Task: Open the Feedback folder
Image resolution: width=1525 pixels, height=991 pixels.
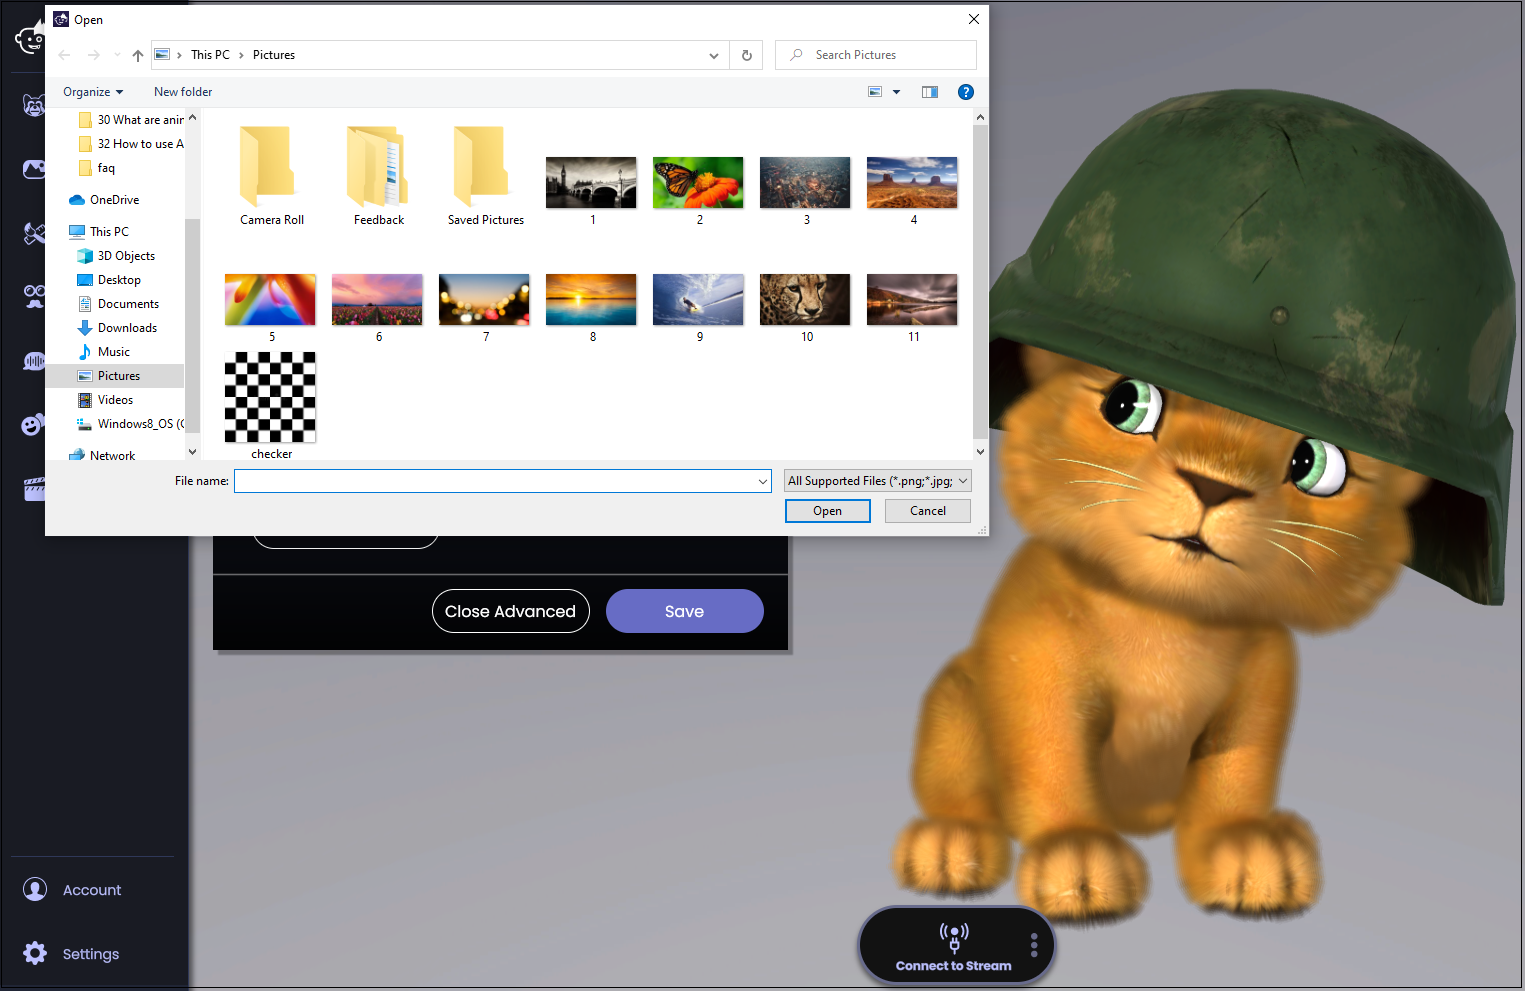Action: tap(378, 176)
